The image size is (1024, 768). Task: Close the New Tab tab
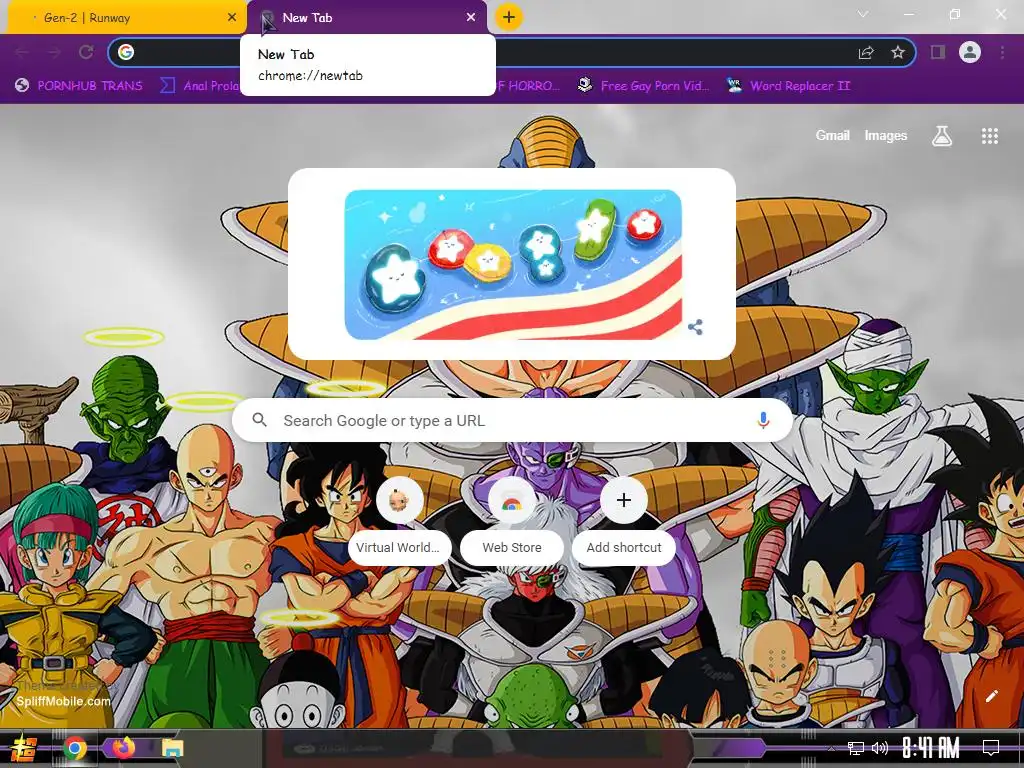tap(471, 18)
